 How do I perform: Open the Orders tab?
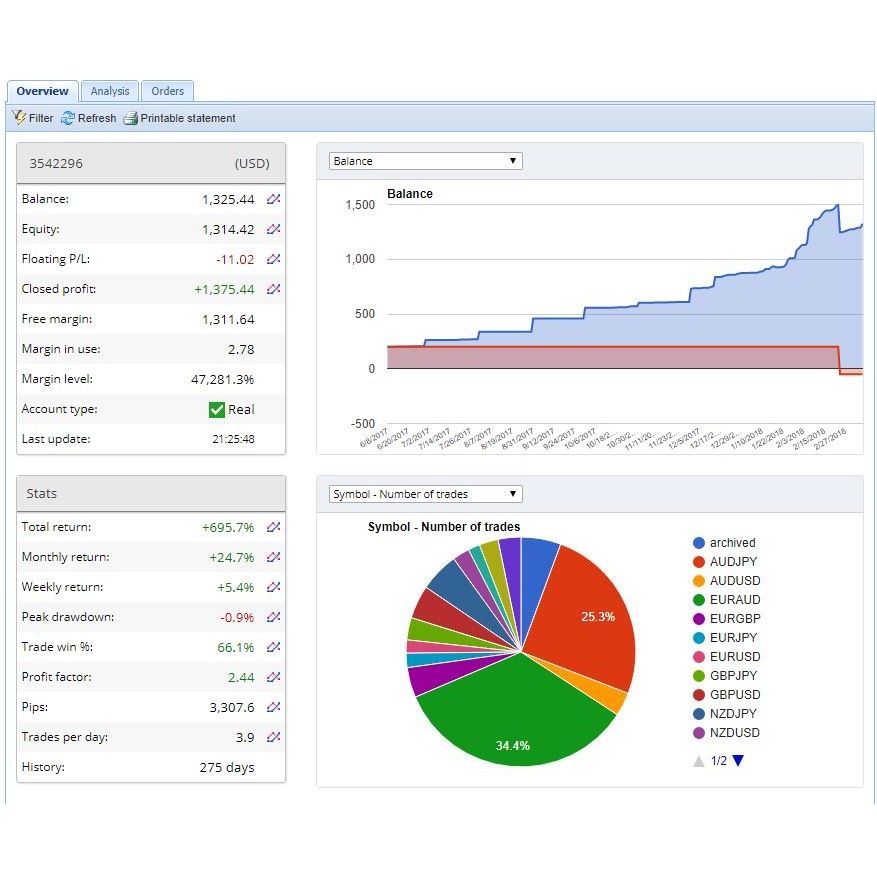[167, 91]
